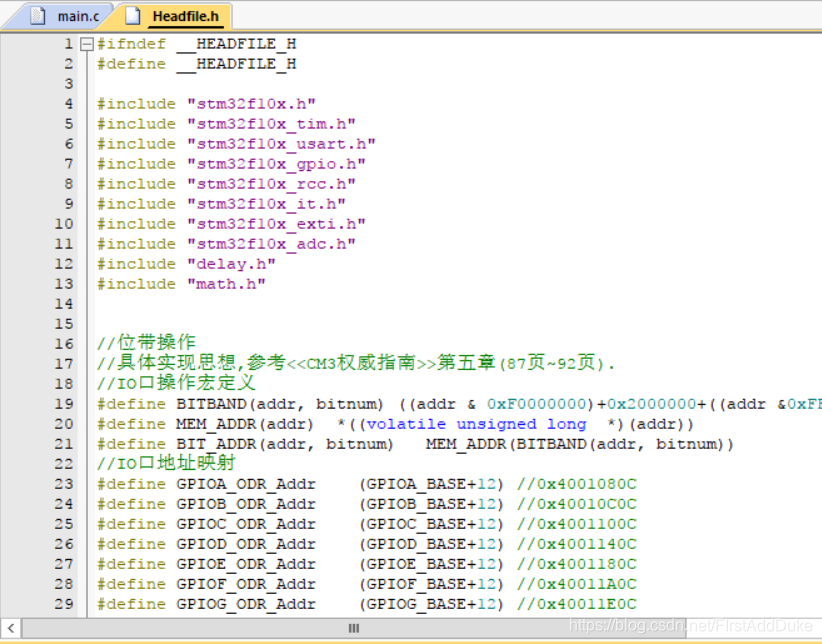Click on "delay.h" include text

231,264
